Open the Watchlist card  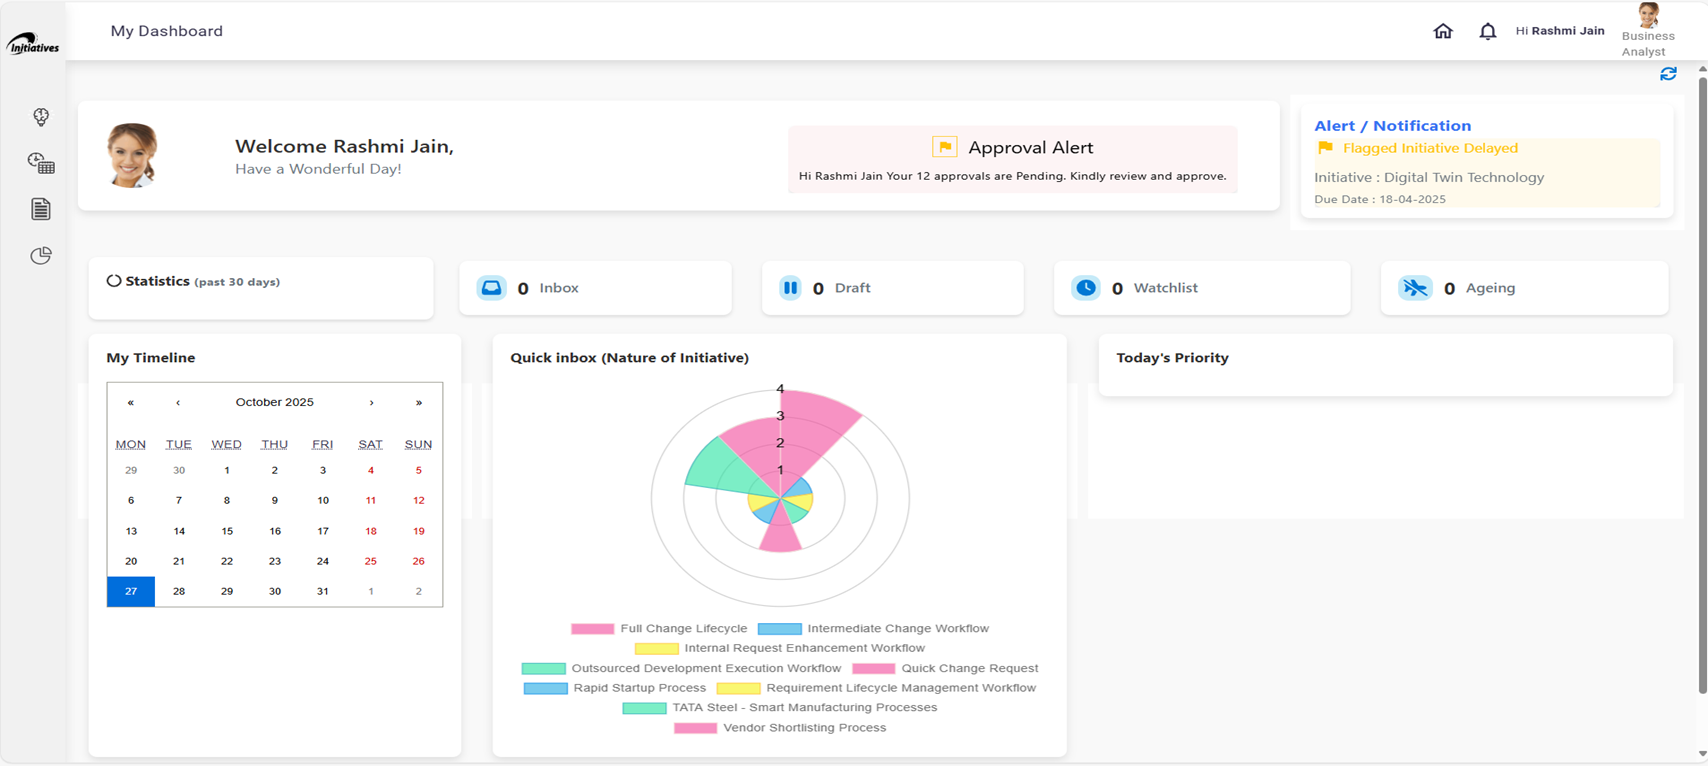[1200, 288]
